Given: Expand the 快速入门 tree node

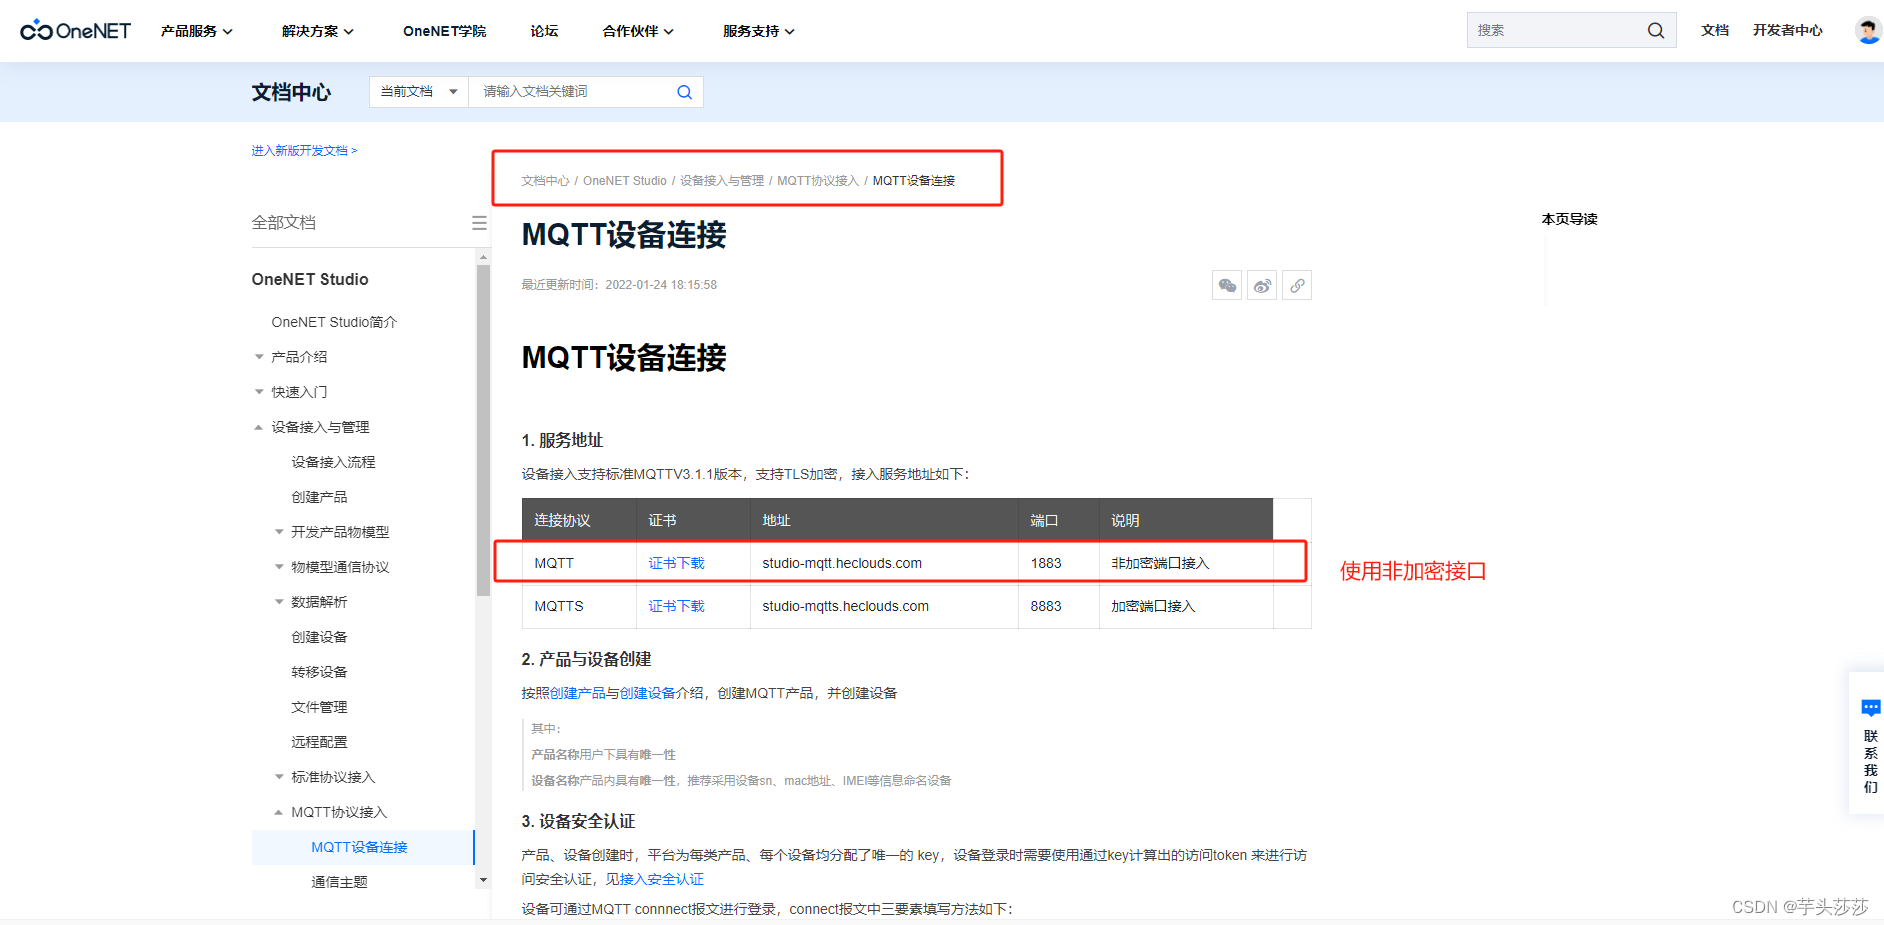Looking at the screenshot, I should [x=259, y=392].
